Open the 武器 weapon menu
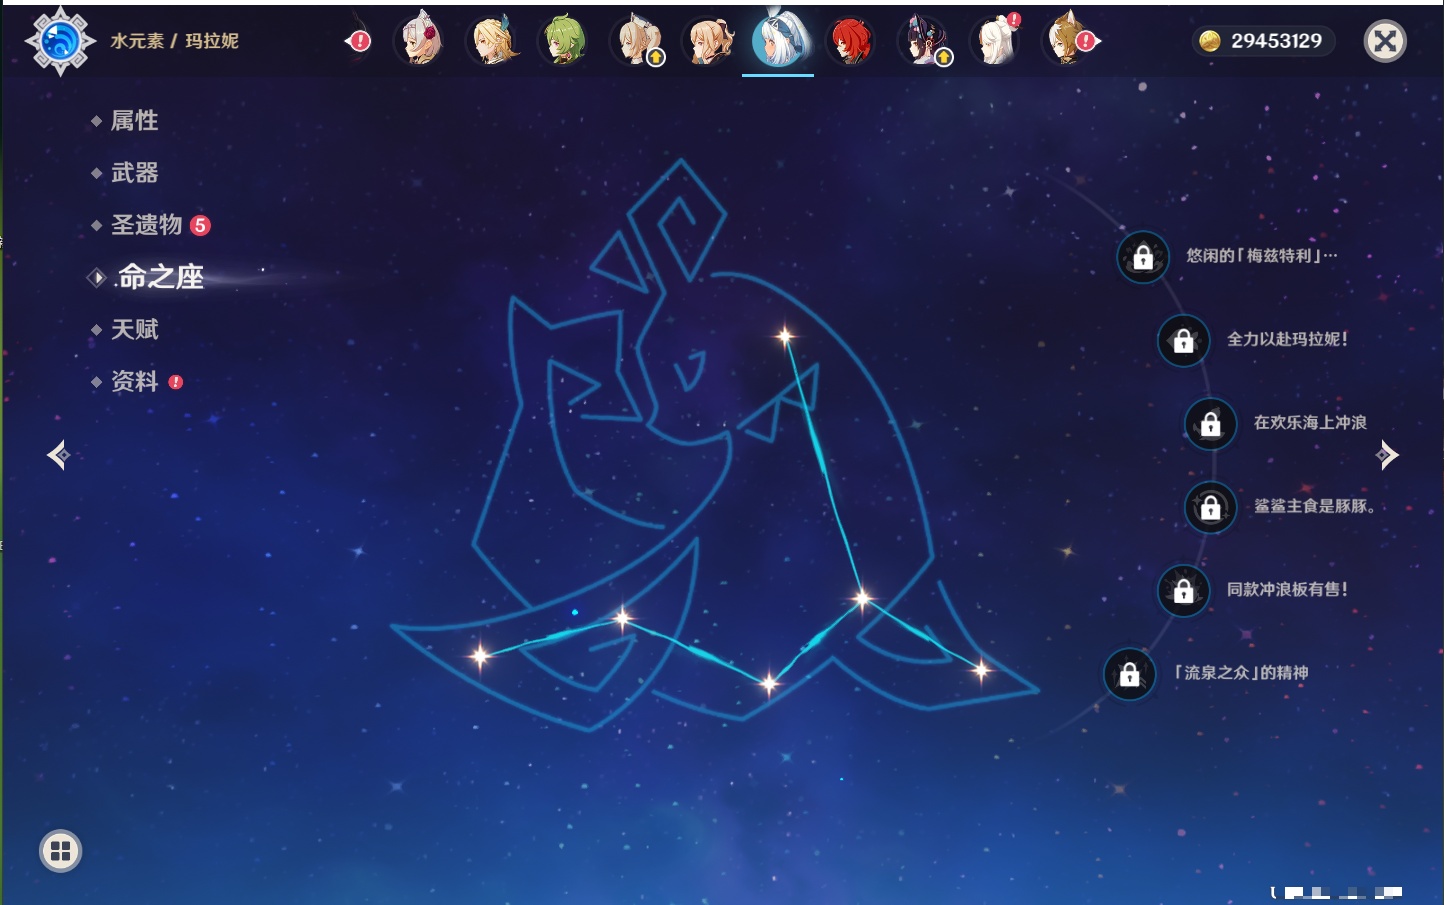Viewport: 1444px width, 905px height. (134, 173)
